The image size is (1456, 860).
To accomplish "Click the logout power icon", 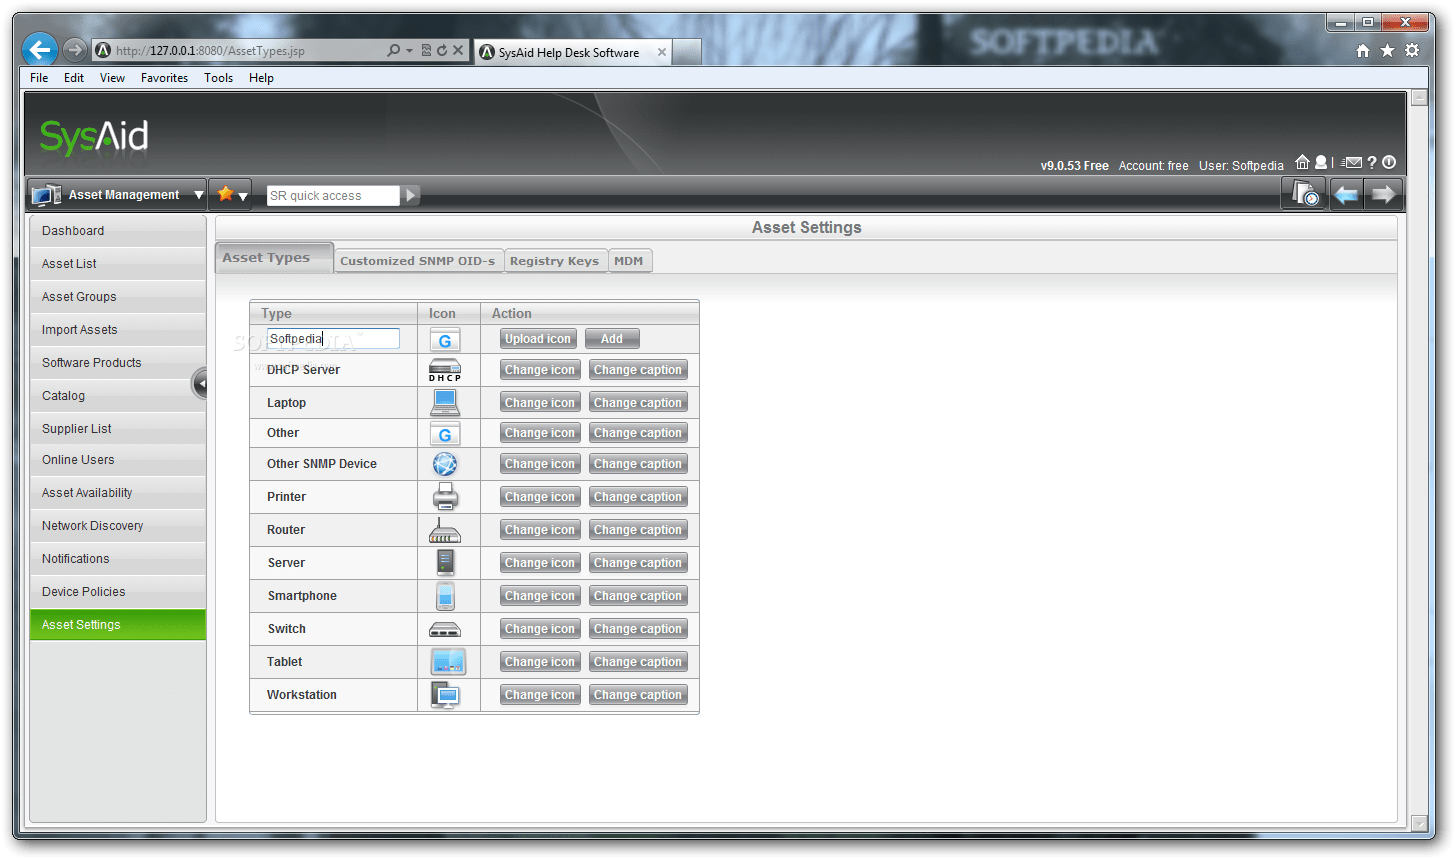I will coord(1388,161).
